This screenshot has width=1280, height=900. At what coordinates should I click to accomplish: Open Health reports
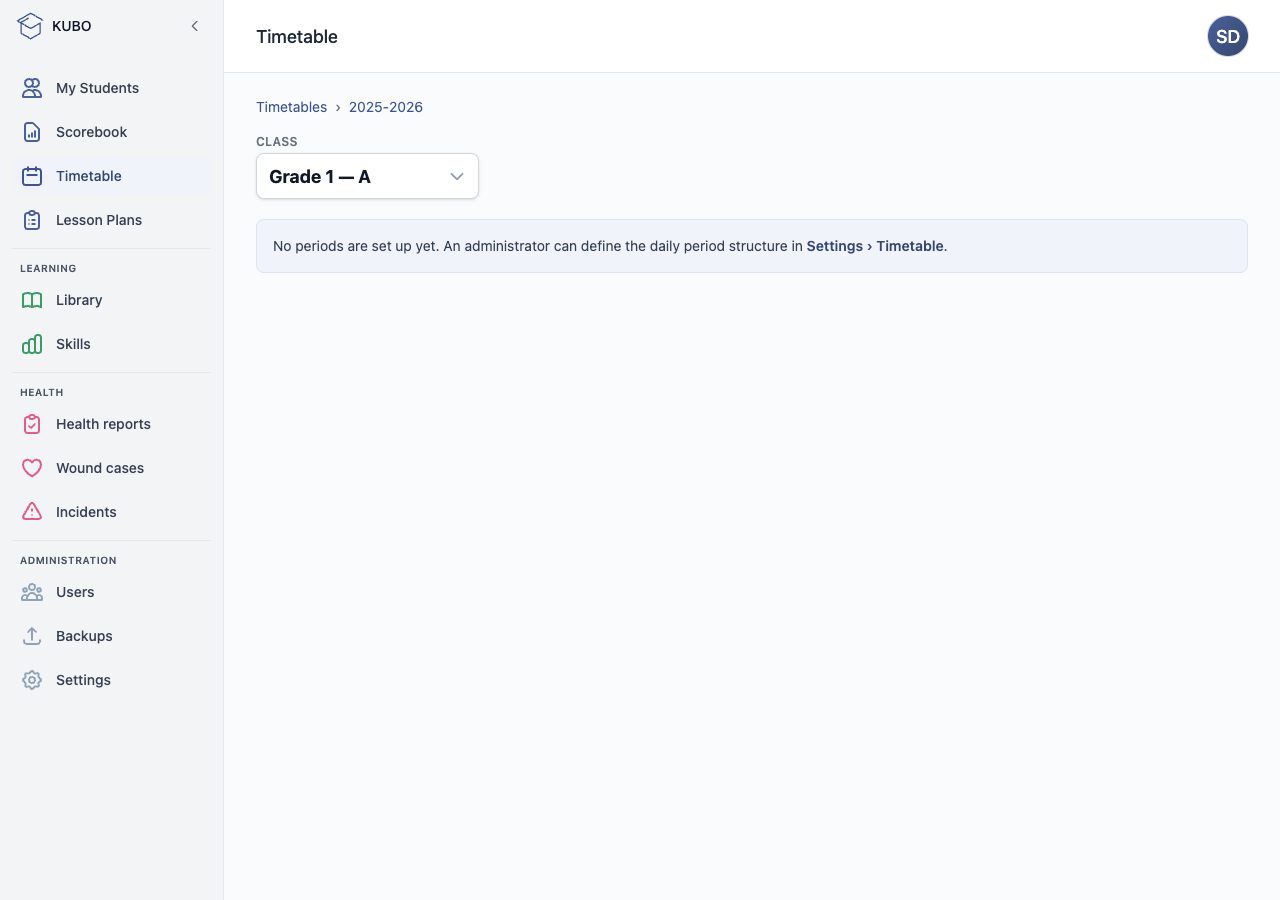pos(112,424)
